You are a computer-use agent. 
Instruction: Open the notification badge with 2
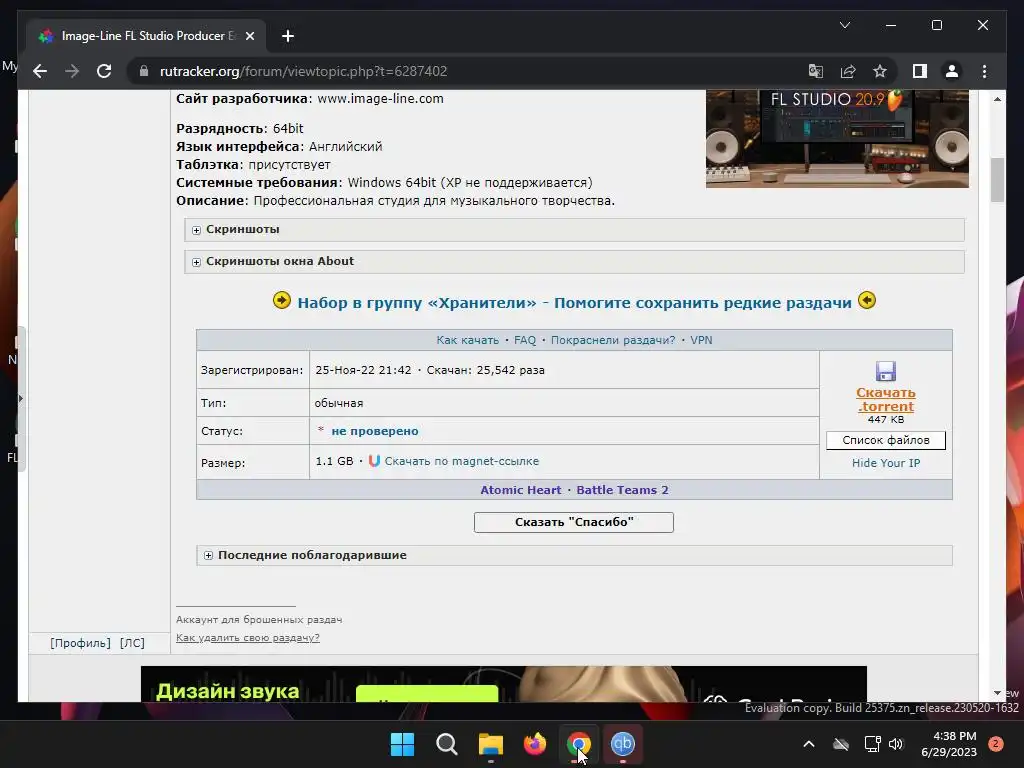click(x=996, y=744)
